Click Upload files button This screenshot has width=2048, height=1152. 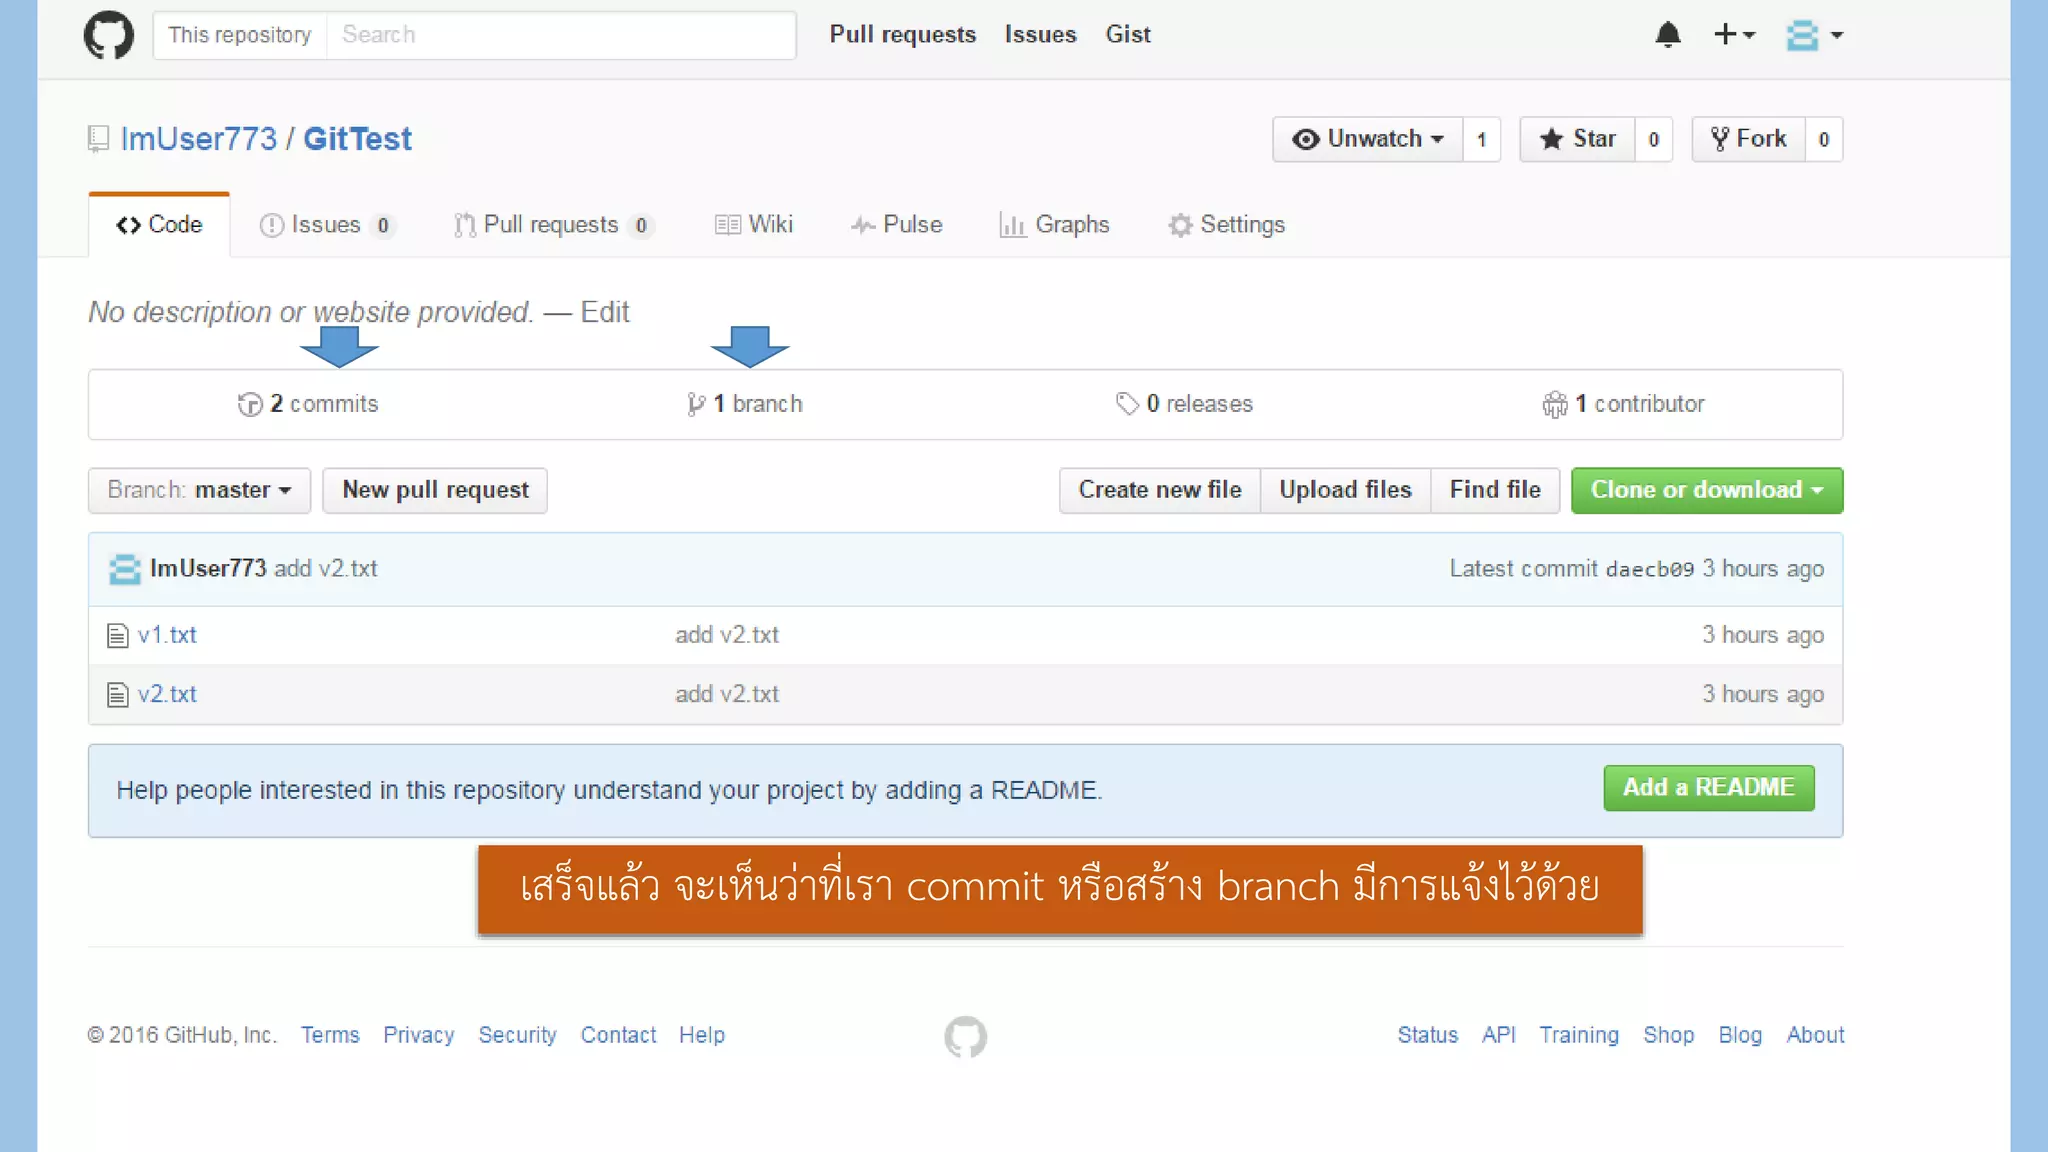[x=1345, y=490]
